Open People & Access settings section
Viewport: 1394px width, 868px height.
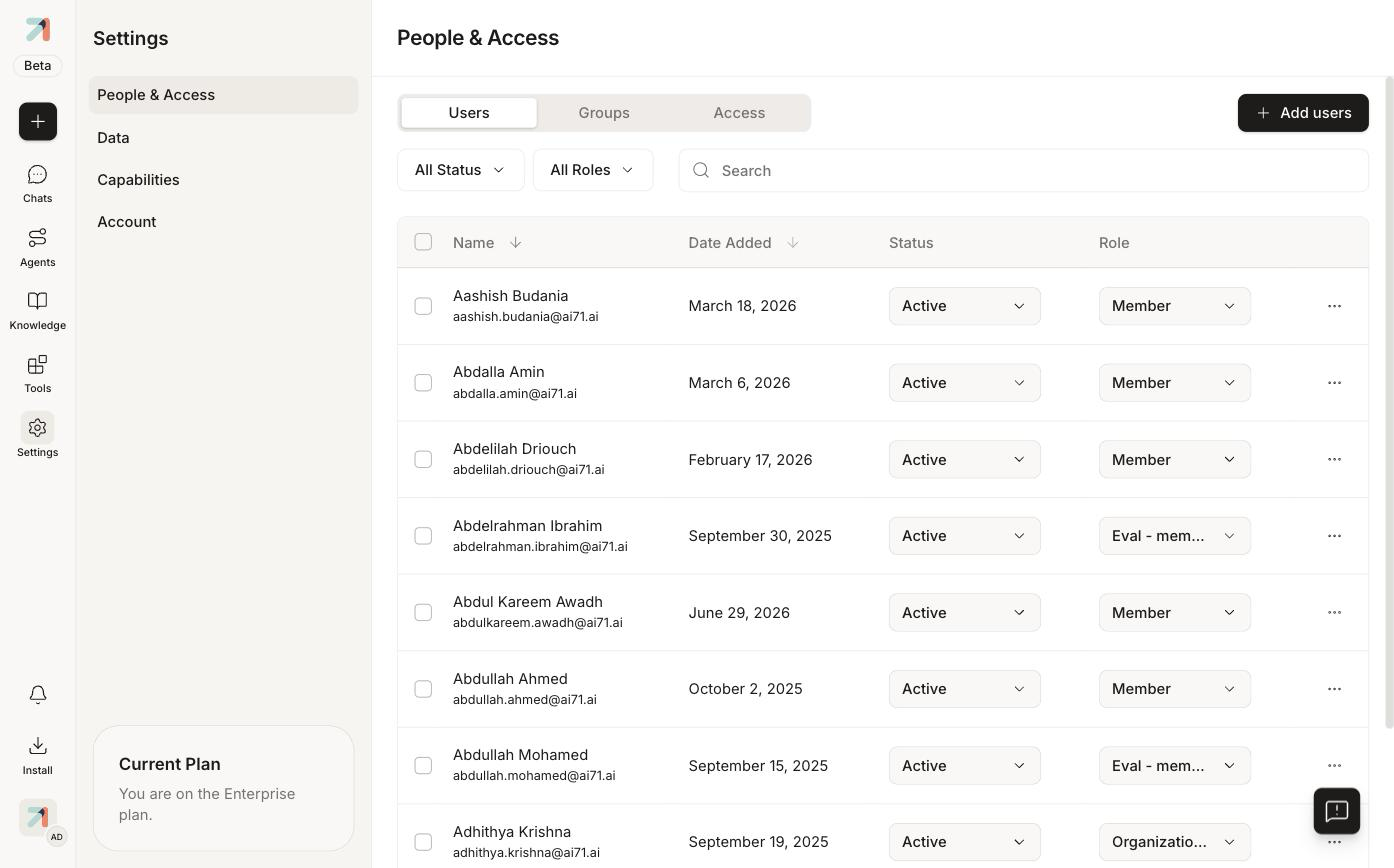click(223, 95)
